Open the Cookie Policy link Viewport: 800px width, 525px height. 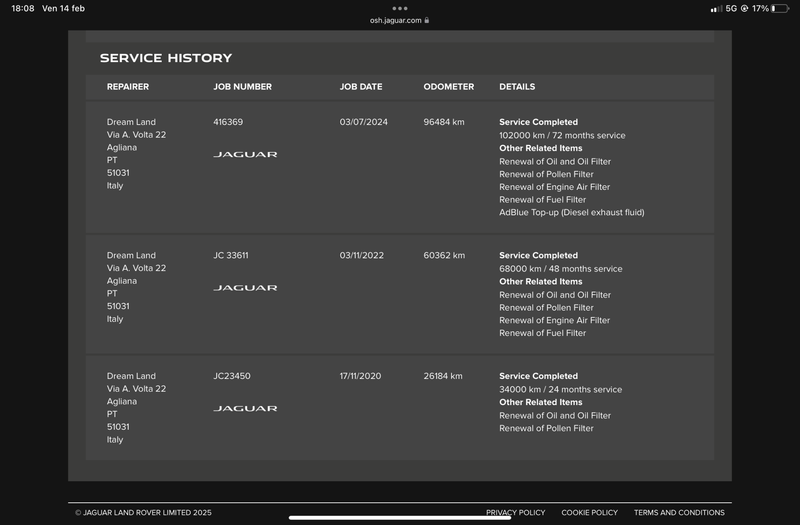589,513
